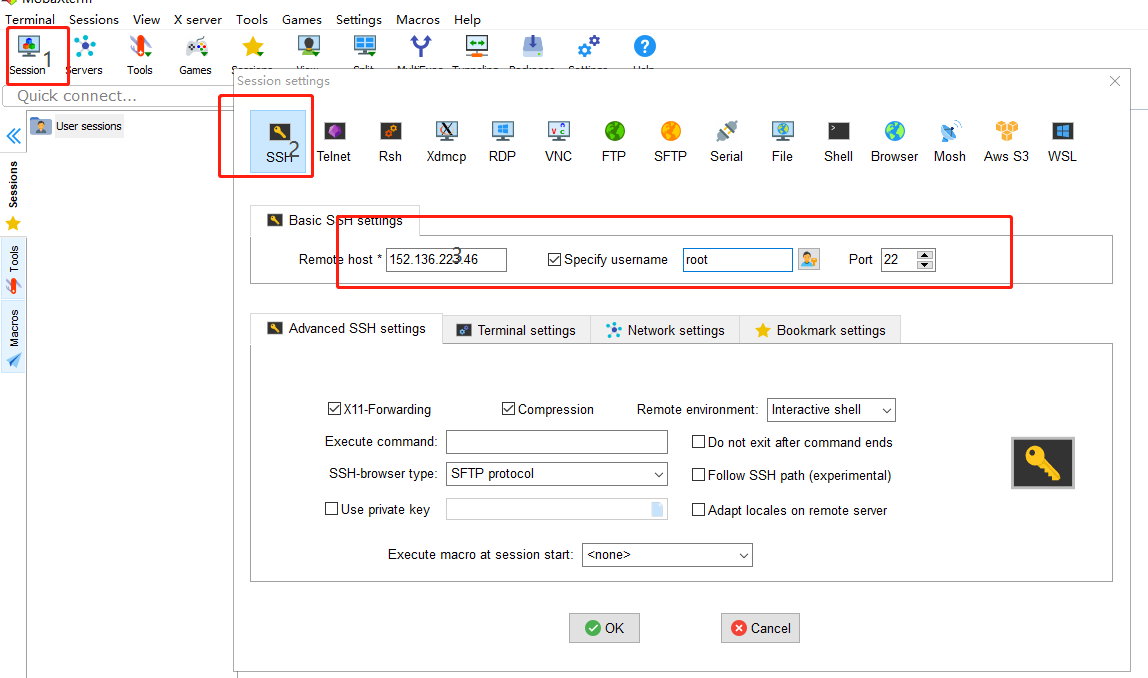Toggle Compression checkbox
This screenshot has width=1148, height=678.
(508, 409)
